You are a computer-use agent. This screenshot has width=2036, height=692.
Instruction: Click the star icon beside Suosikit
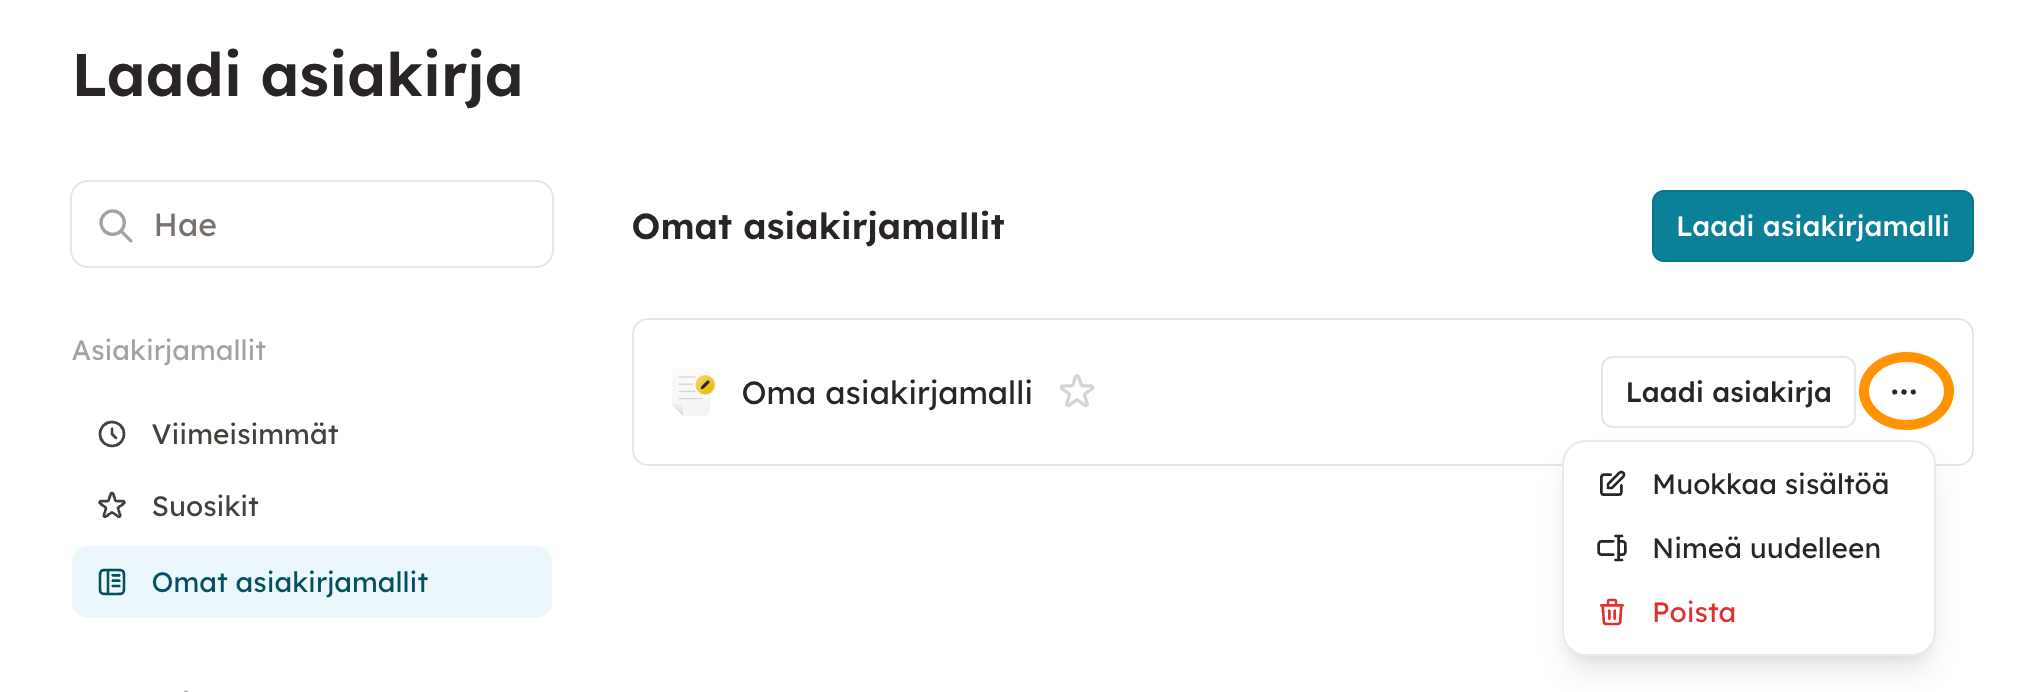tap(112, 506)
